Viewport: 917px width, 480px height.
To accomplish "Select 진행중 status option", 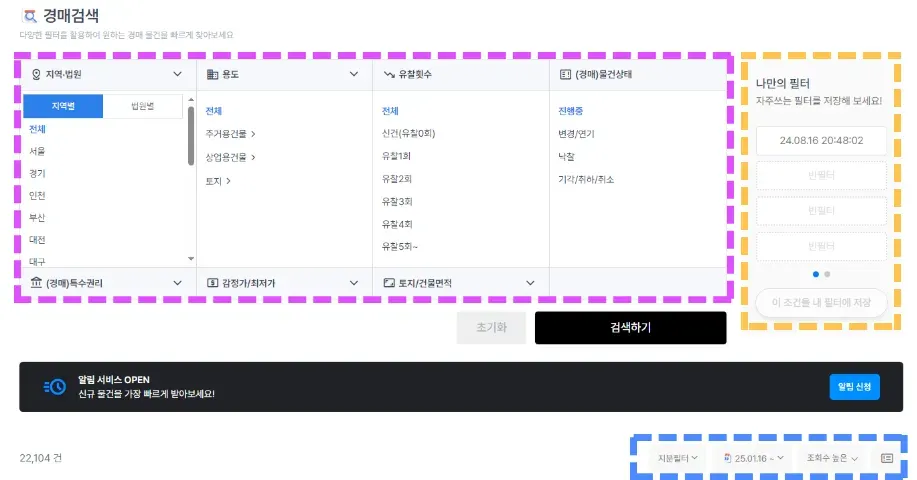I will 570,111.
